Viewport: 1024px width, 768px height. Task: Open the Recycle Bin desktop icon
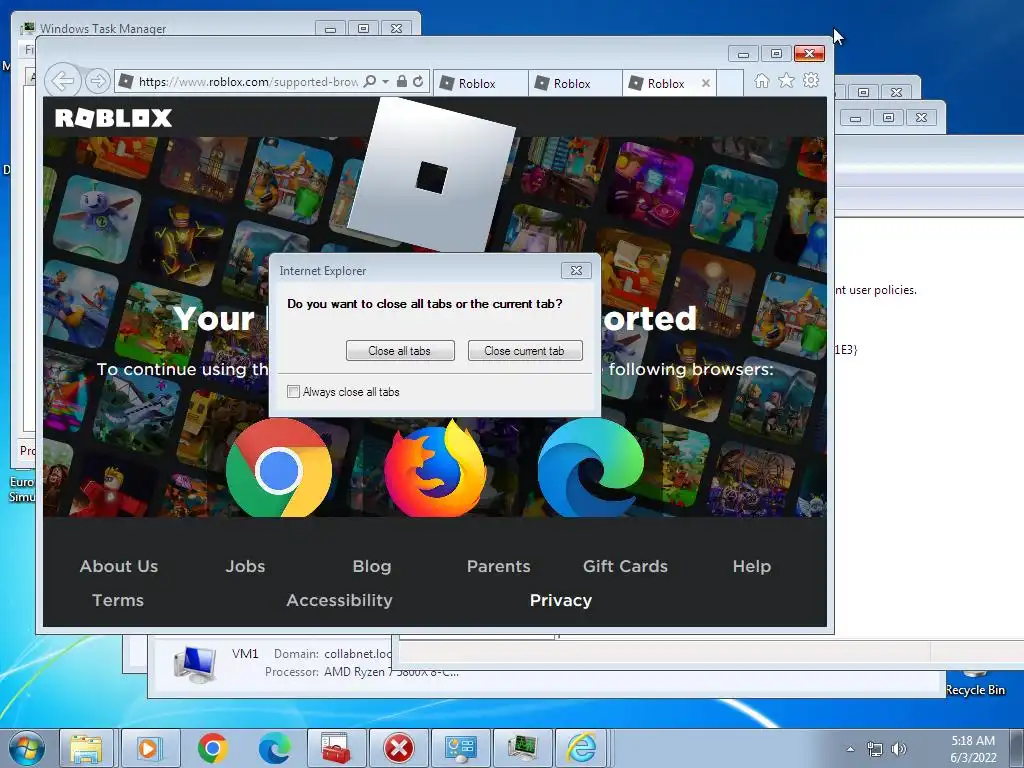pyautogui.click(x=975, y=684)
